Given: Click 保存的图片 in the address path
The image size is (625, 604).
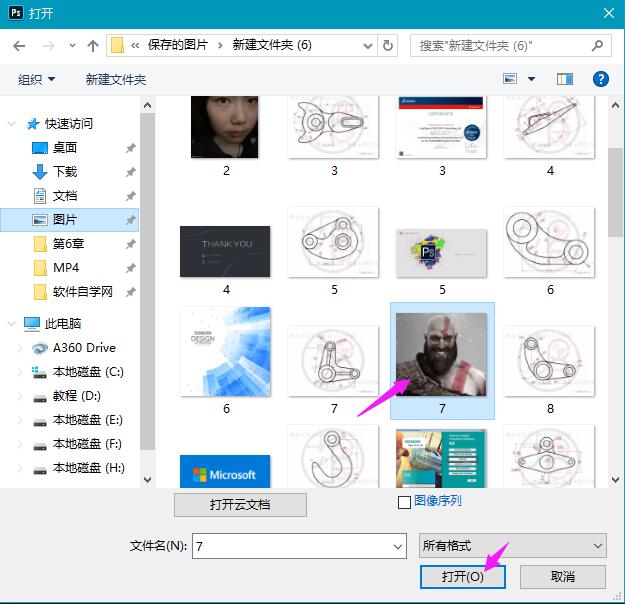Looking at the screenshot, I should (178, 45).
